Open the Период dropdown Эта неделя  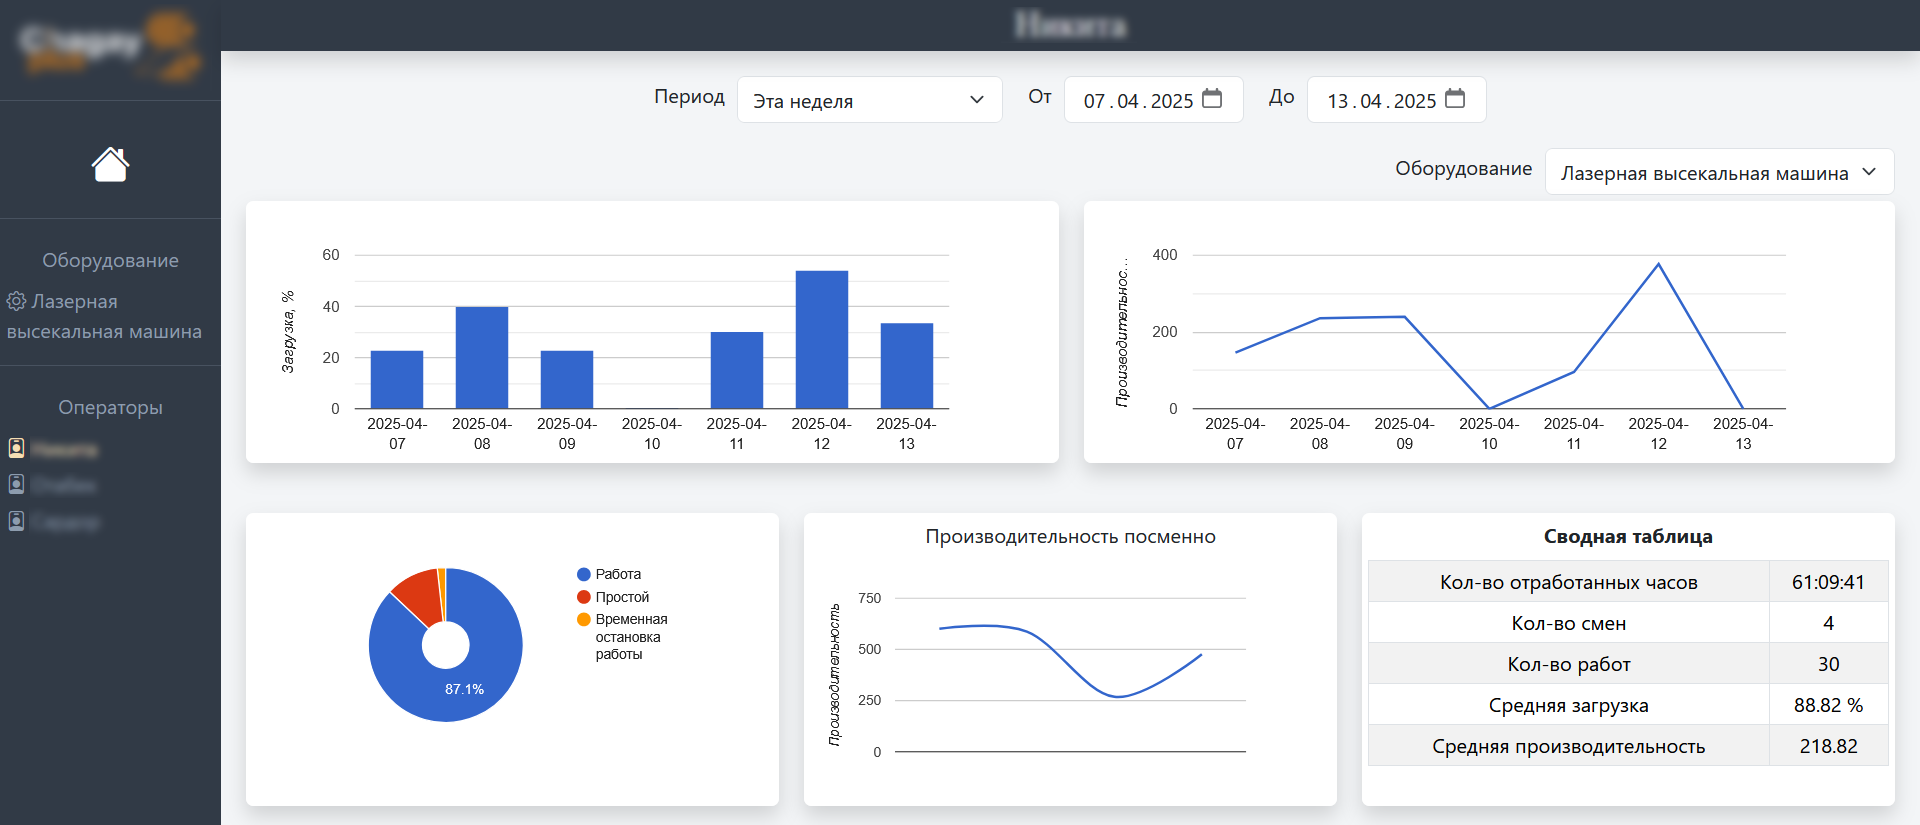[x=869, y=100]
